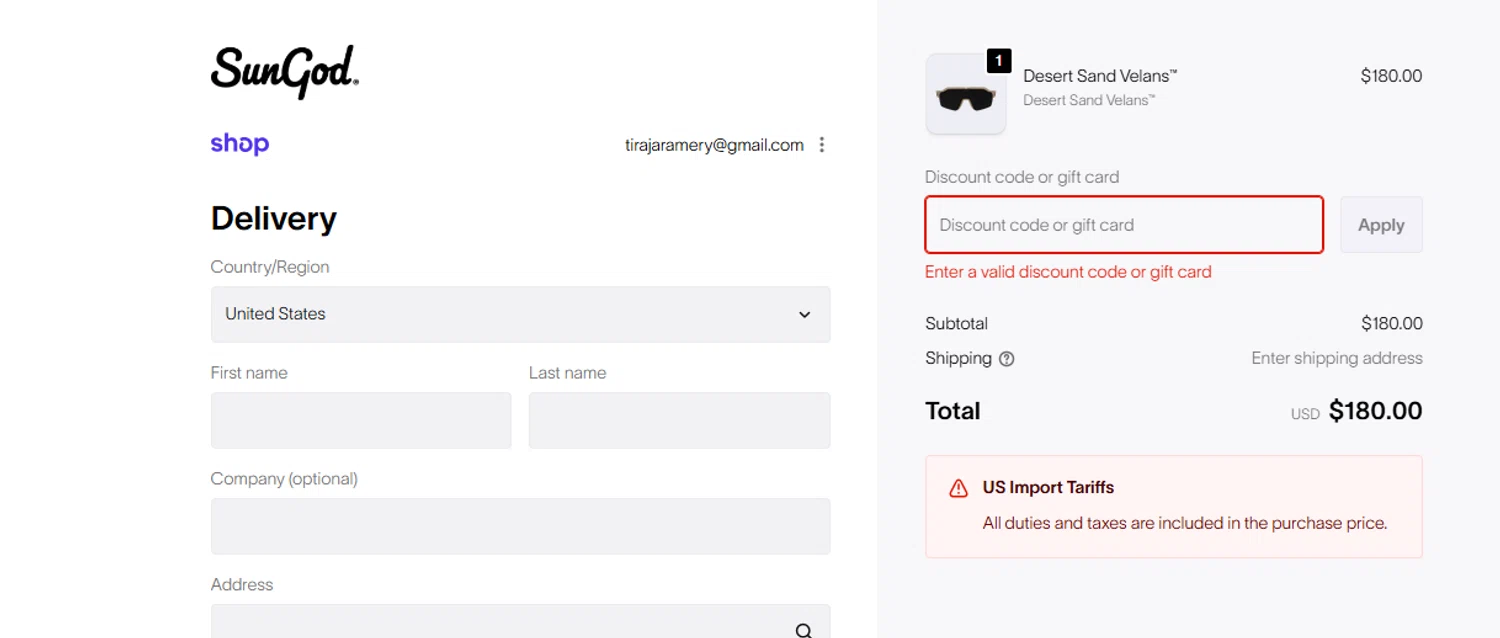The width and height of the screenshot is (1500, 638).
Task: Click the Delivery heading
Action: [274, 218]
